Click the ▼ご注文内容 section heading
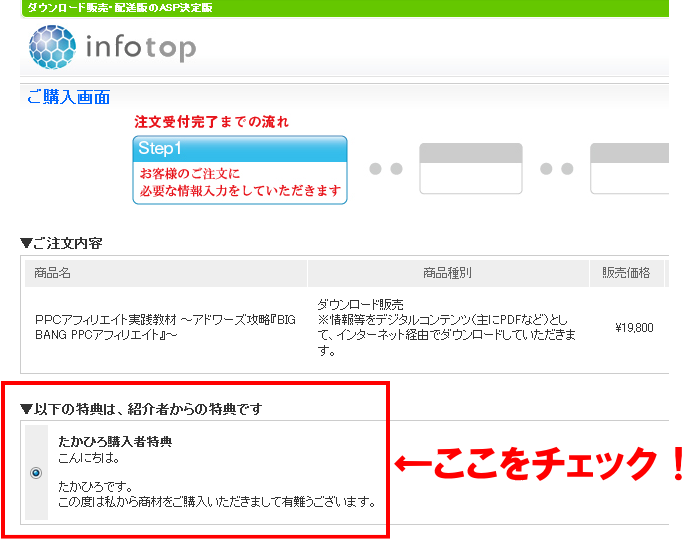Screen dimensions: 682x539 pyautogui.click(x=61, y=243)
